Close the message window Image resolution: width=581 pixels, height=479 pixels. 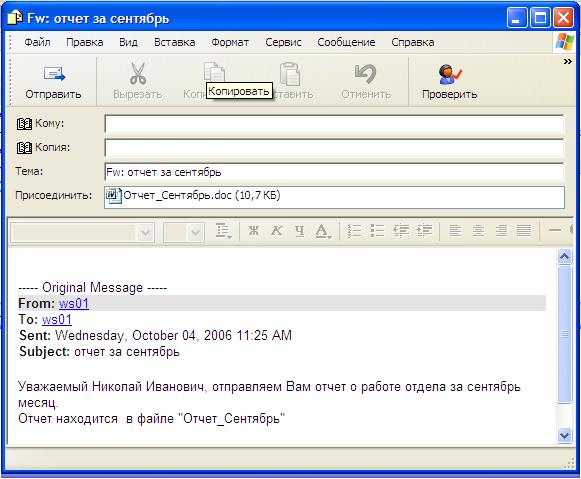click(563, 18)
